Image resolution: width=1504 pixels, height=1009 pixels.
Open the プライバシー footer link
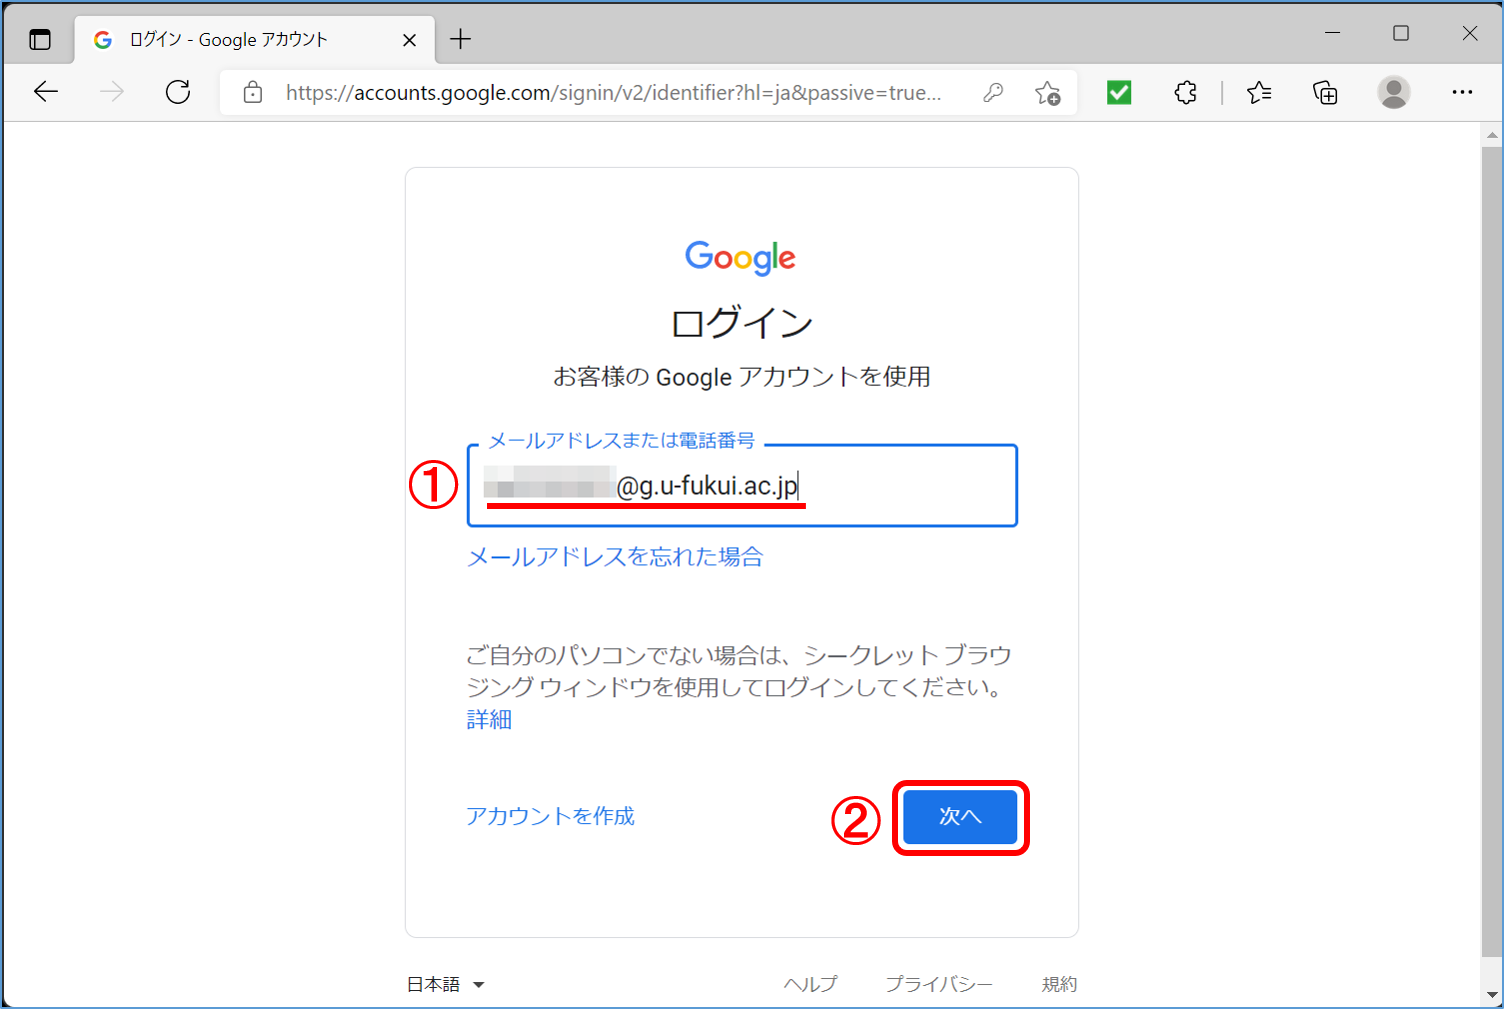tap(939, 984)
